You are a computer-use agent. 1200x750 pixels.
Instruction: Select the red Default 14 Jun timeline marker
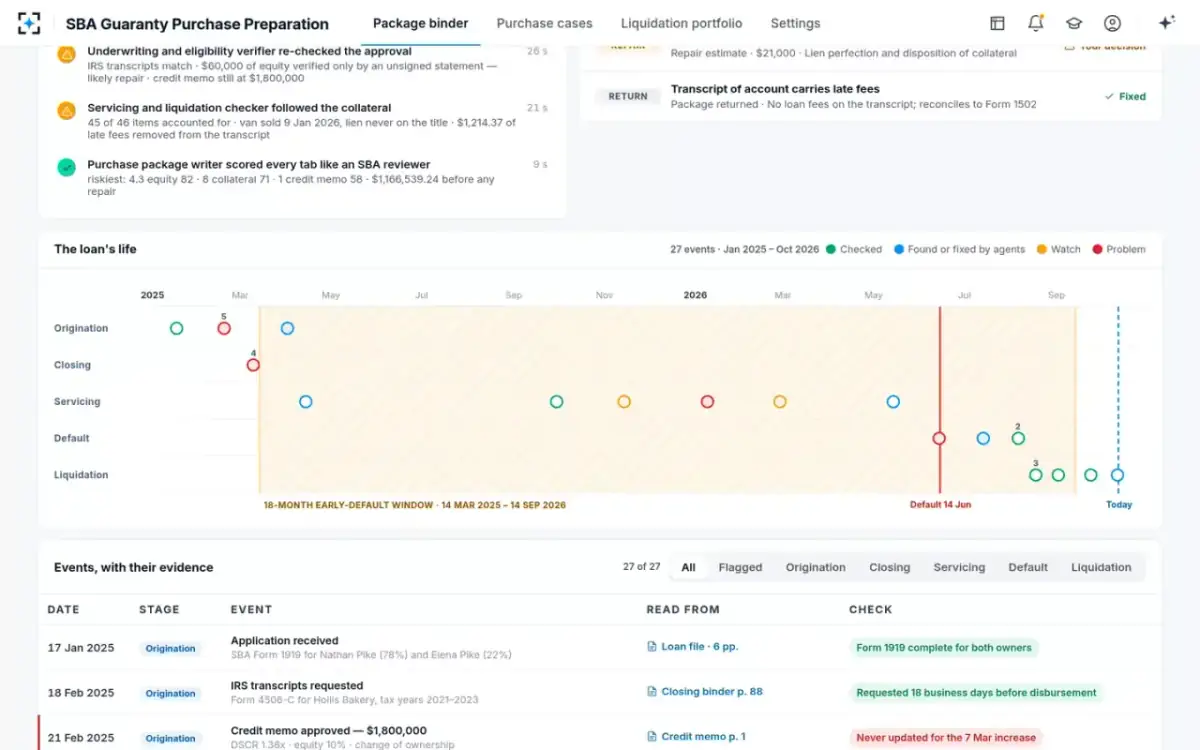[939, 438]
